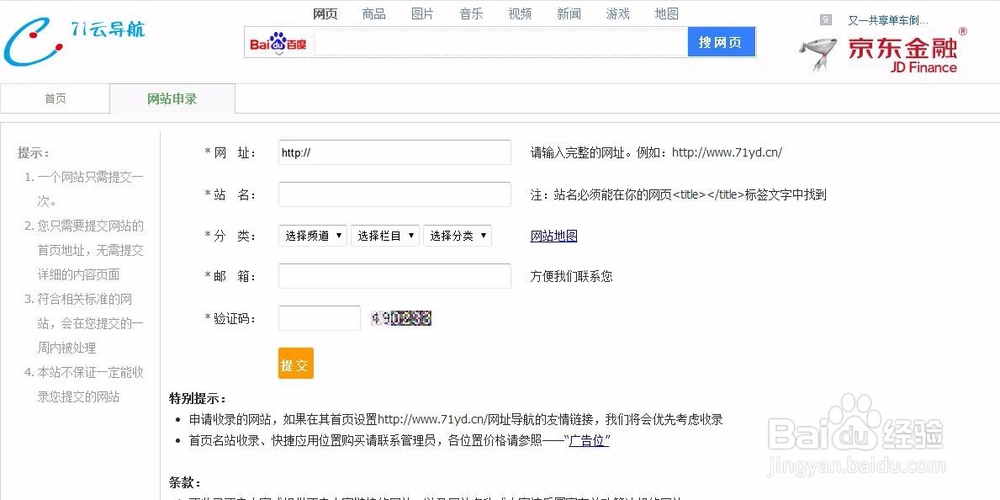Click the 条款 heading text
1000x500 pixels.
coord(186,482)
